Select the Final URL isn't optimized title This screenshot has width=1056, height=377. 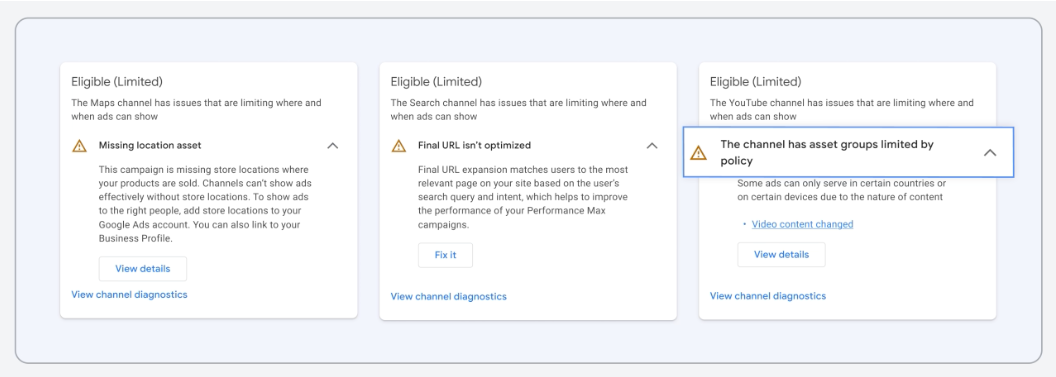click(x=474, y=145)
